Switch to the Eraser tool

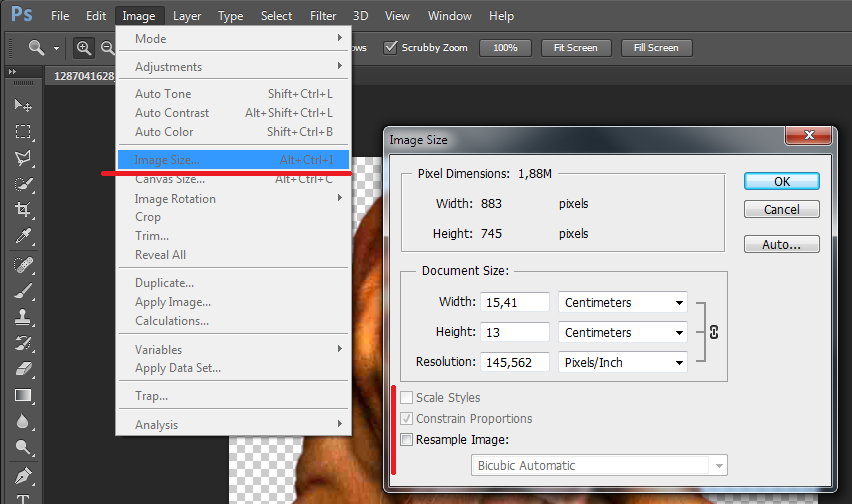tap(23, 369)
